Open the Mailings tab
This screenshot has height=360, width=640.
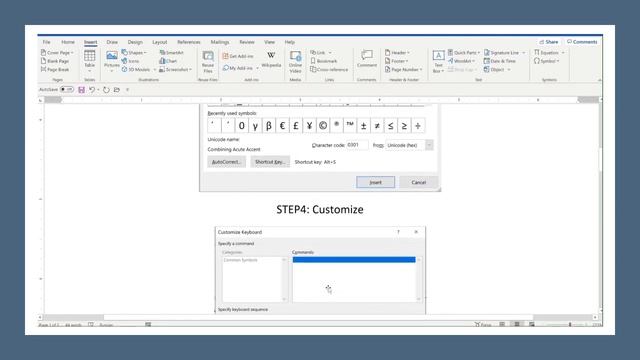220,42
